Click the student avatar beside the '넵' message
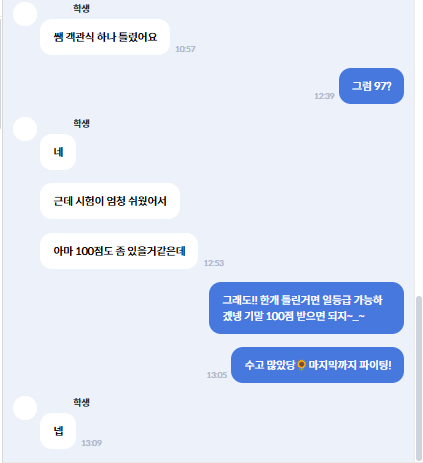This screenshot has width=423, height=463. [25, 408]
